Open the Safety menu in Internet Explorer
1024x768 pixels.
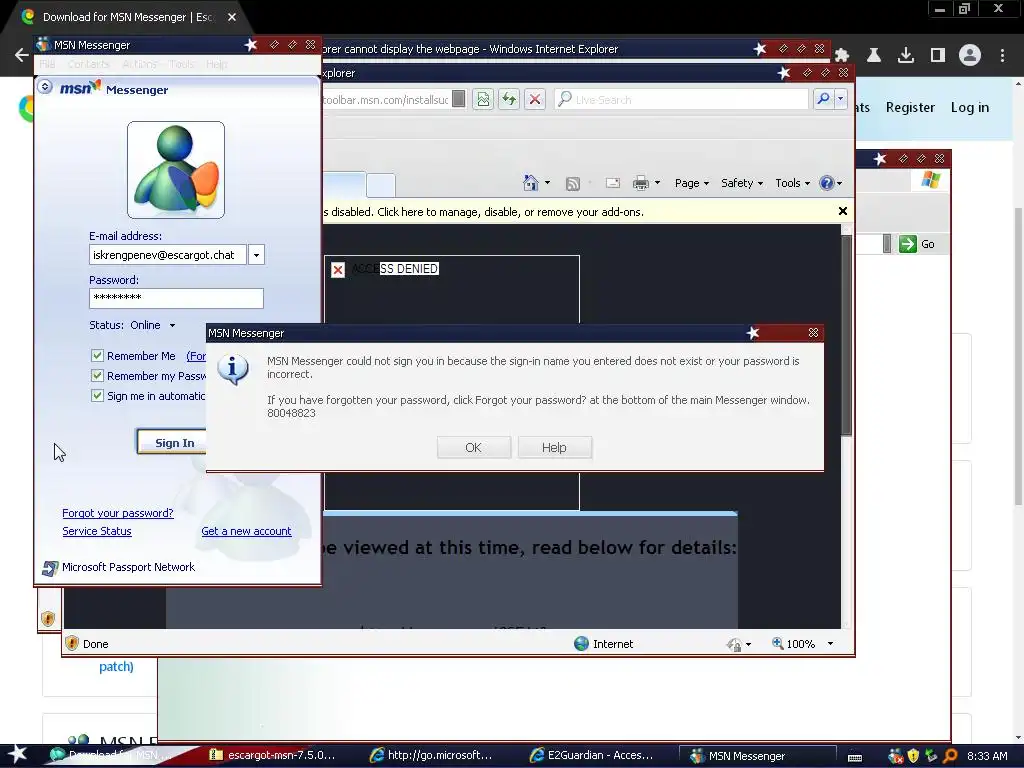click(x=742, y=184)
